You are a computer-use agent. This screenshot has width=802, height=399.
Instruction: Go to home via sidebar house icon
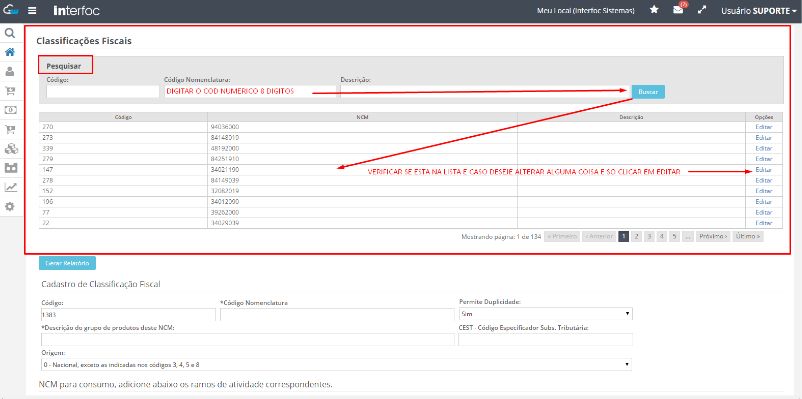point(10,52)
